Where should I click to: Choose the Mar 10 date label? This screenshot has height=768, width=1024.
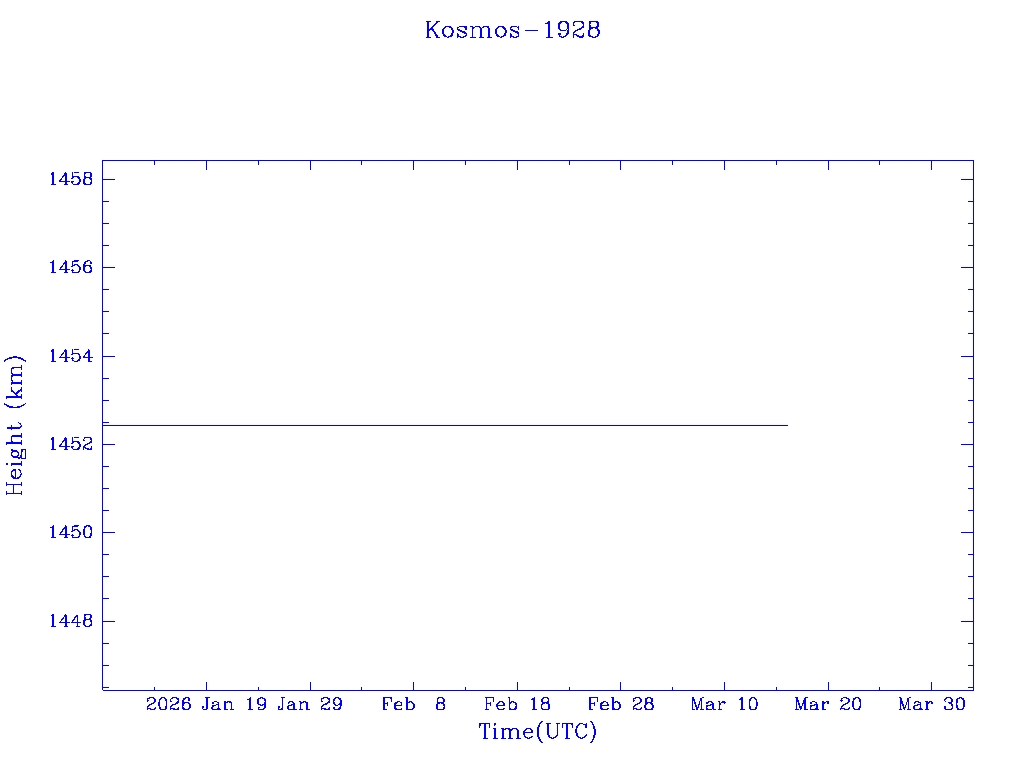pyautogui.click(x=724, y=705)
